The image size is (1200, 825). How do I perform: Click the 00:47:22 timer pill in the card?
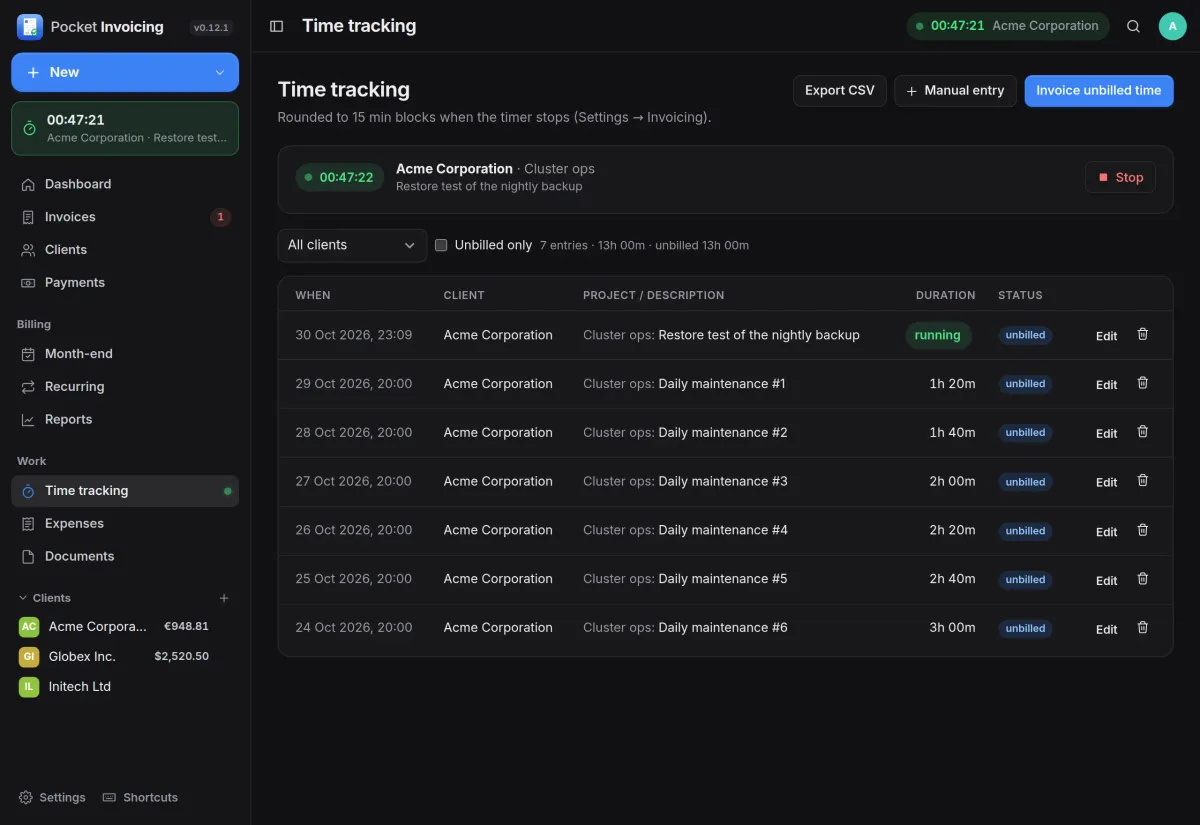click(339, 177)
